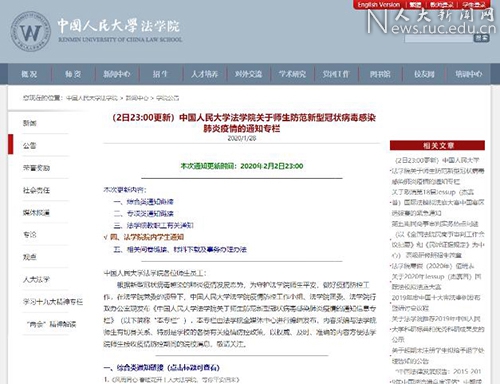500x384 pixels.
Task: Open the first related article under 相关文章
Action: 438,171
